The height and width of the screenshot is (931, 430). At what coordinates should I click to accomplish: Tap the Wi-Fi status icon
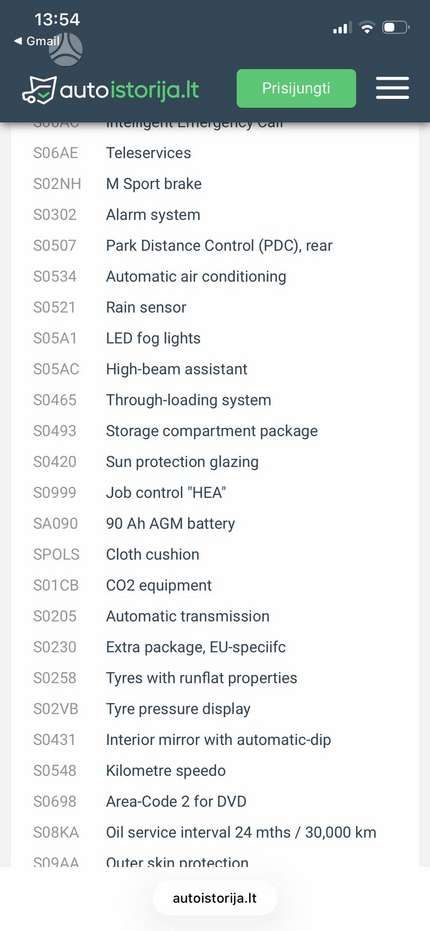[367, 27]
